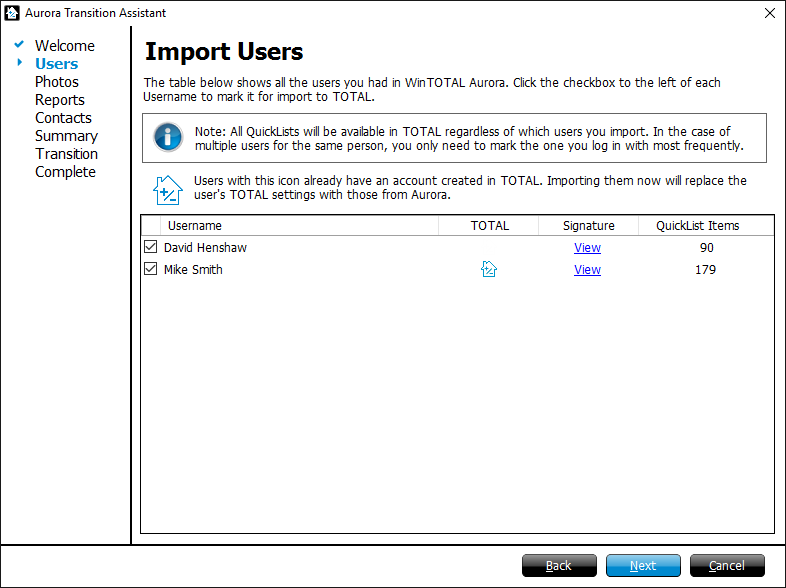Select the Users step in sidebar
Viewport: 786px width, 588px height.
pos(57,64)
